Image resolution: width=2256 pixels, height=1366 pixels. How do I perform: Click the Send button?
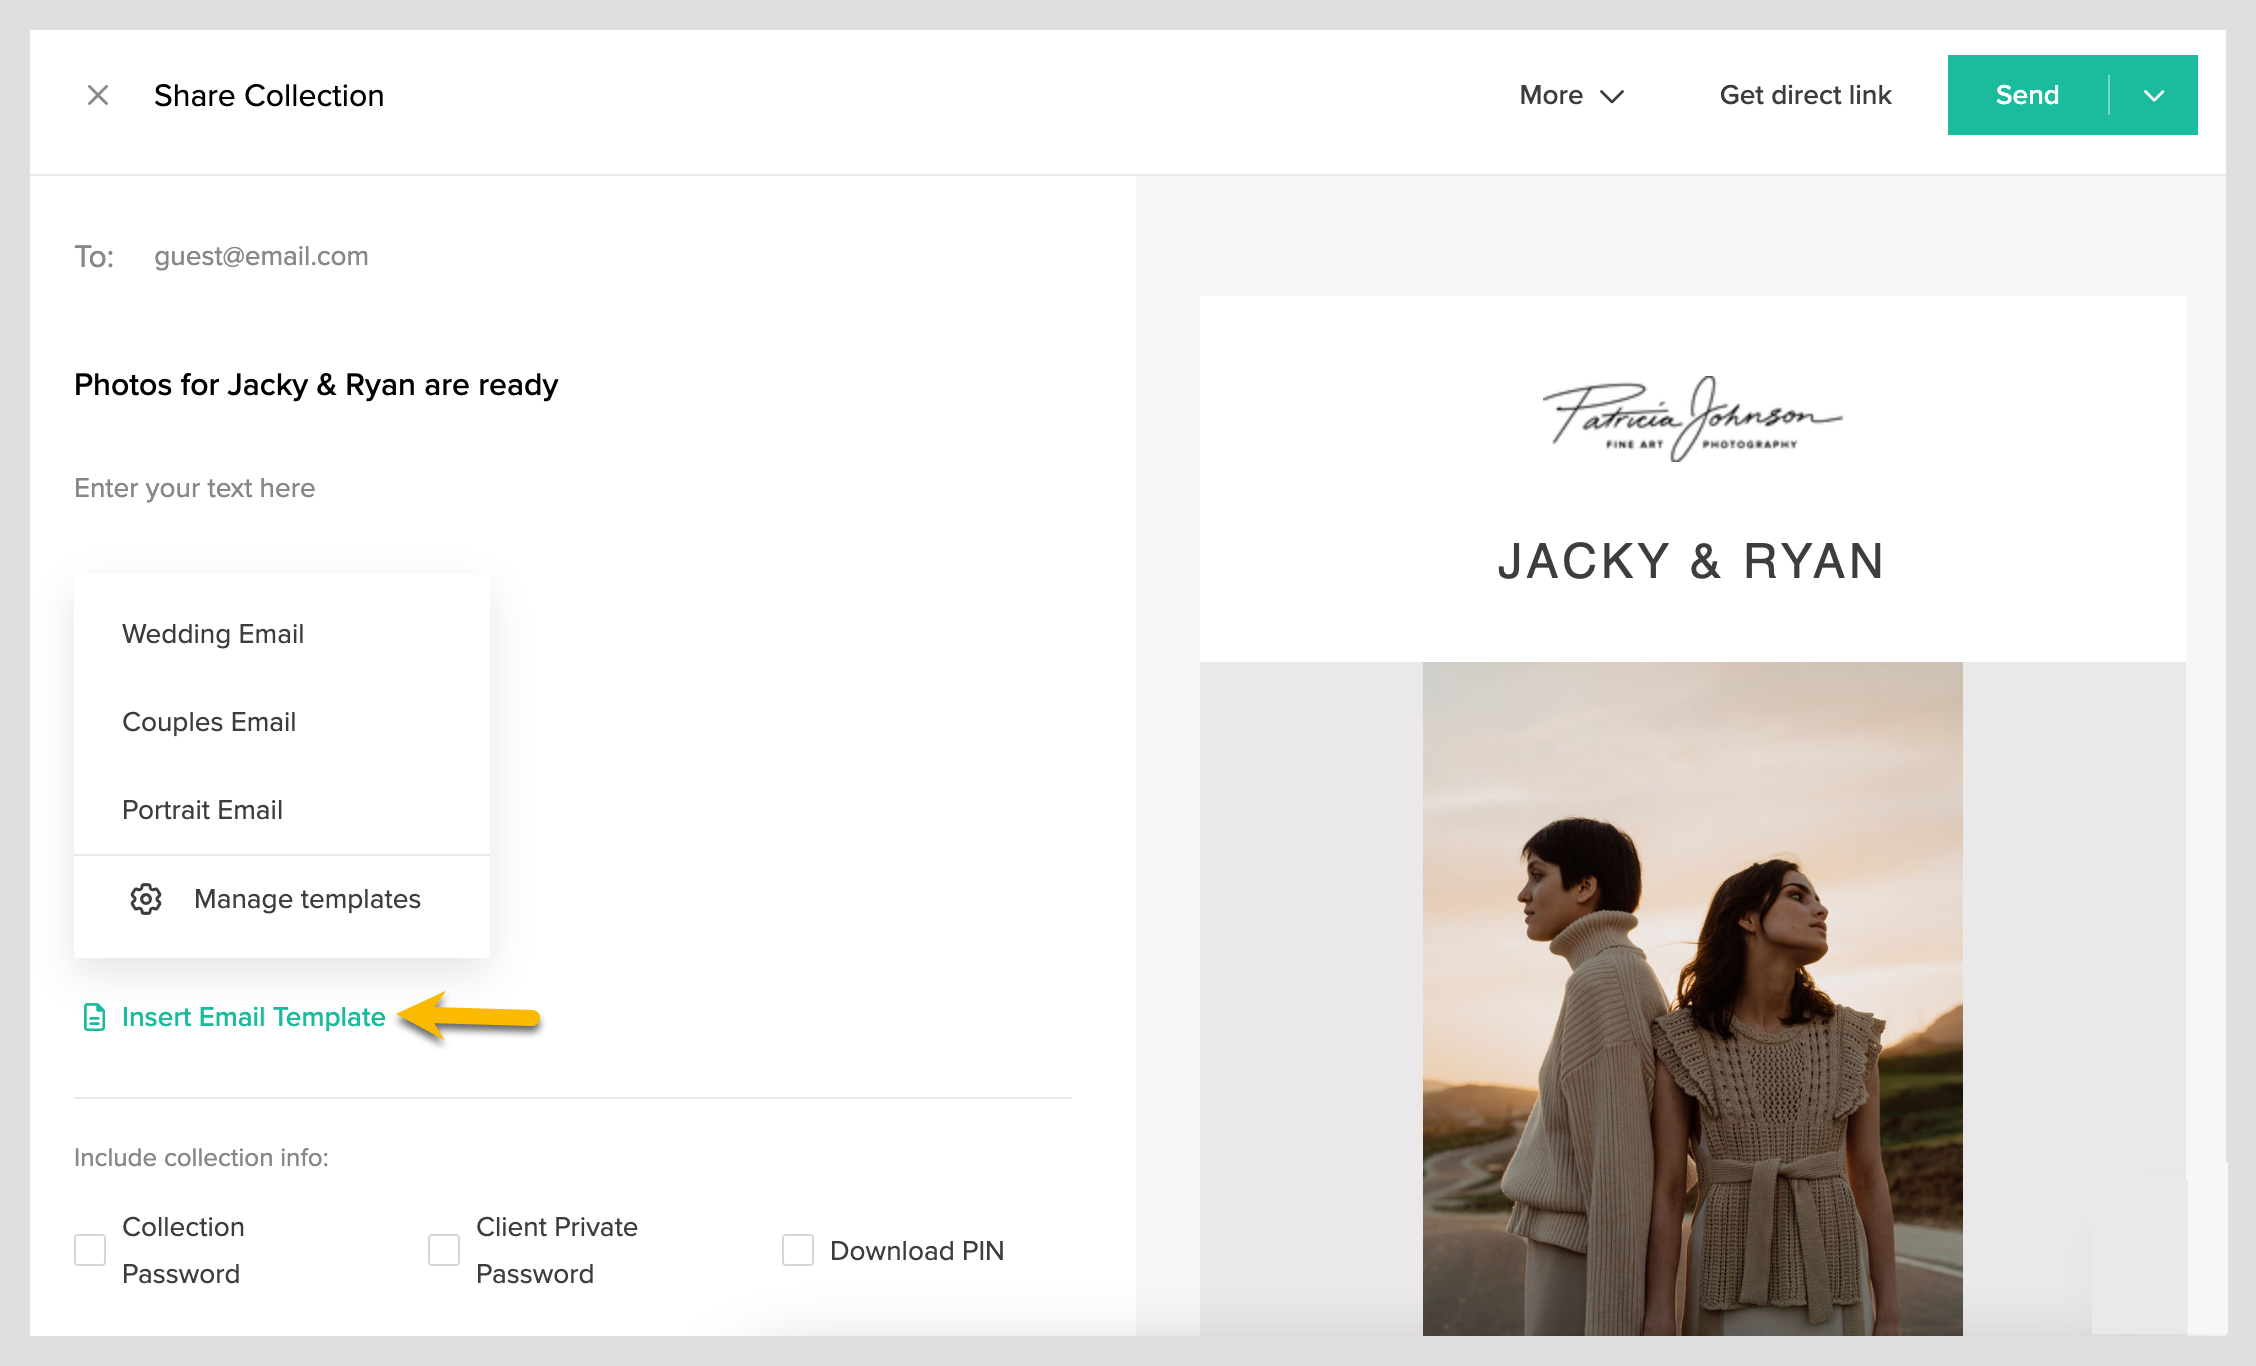pyautogui.click(x=2027, y=96)
